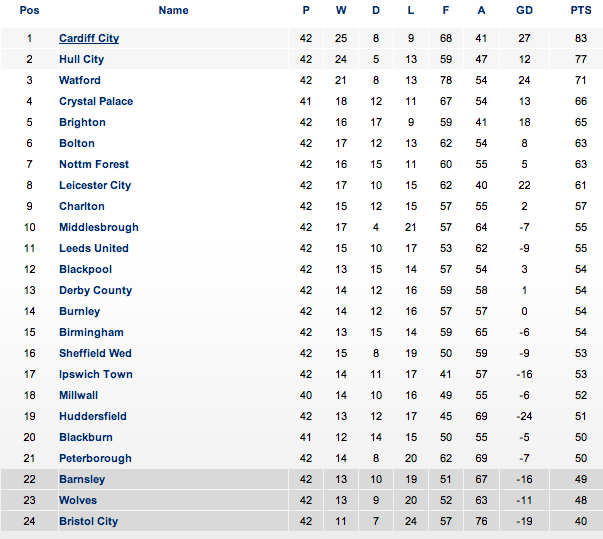This screenshot has height=539, width=603.
Task: Click the Name column header
Action: coord(173,10)
